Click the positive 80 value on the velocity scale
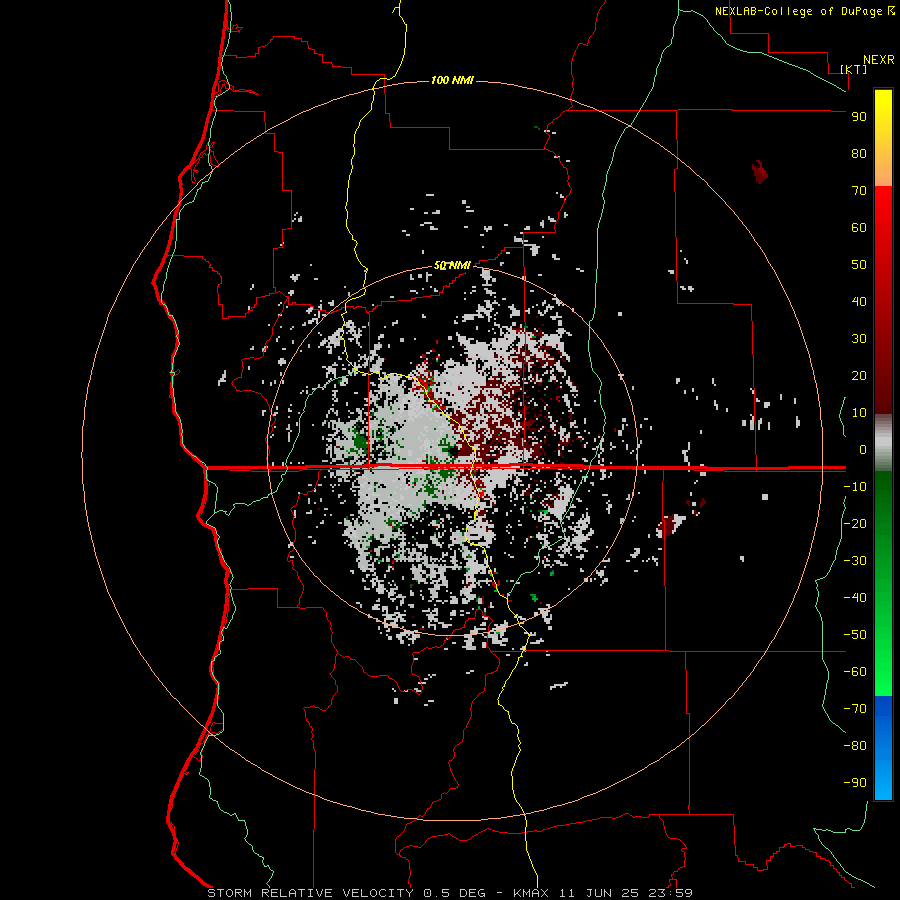Image resolution: width=900 pixels, height=900 pixels. [x=859, y=154]
